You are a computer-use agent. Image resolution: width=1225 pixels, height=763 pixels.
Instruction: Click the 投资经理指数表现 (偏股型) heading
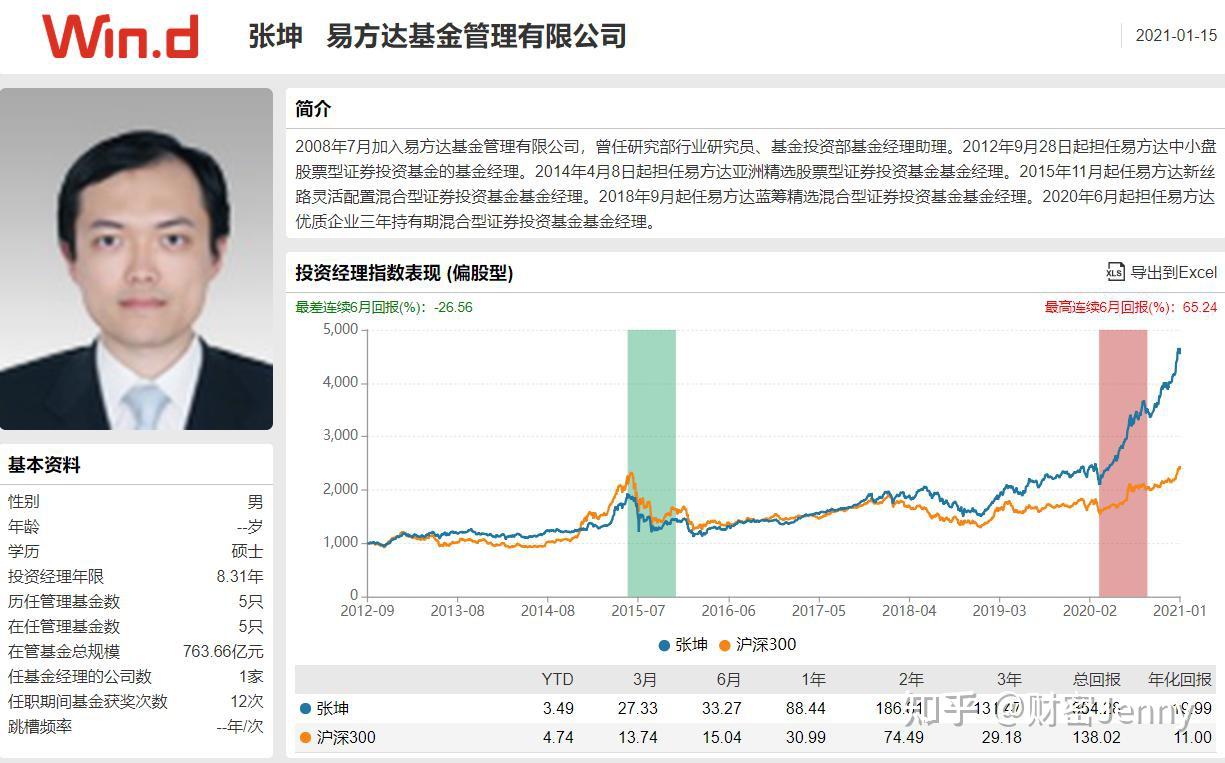tap(404, 273)
